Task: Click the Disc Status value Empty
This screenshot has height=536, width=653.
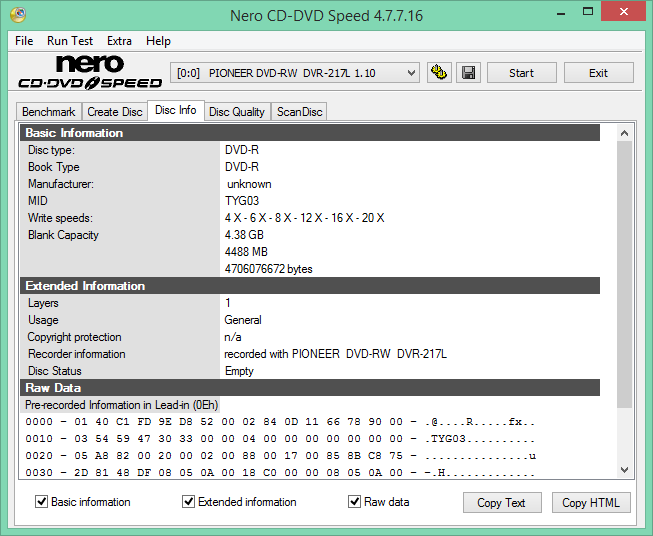Action: 239,371
